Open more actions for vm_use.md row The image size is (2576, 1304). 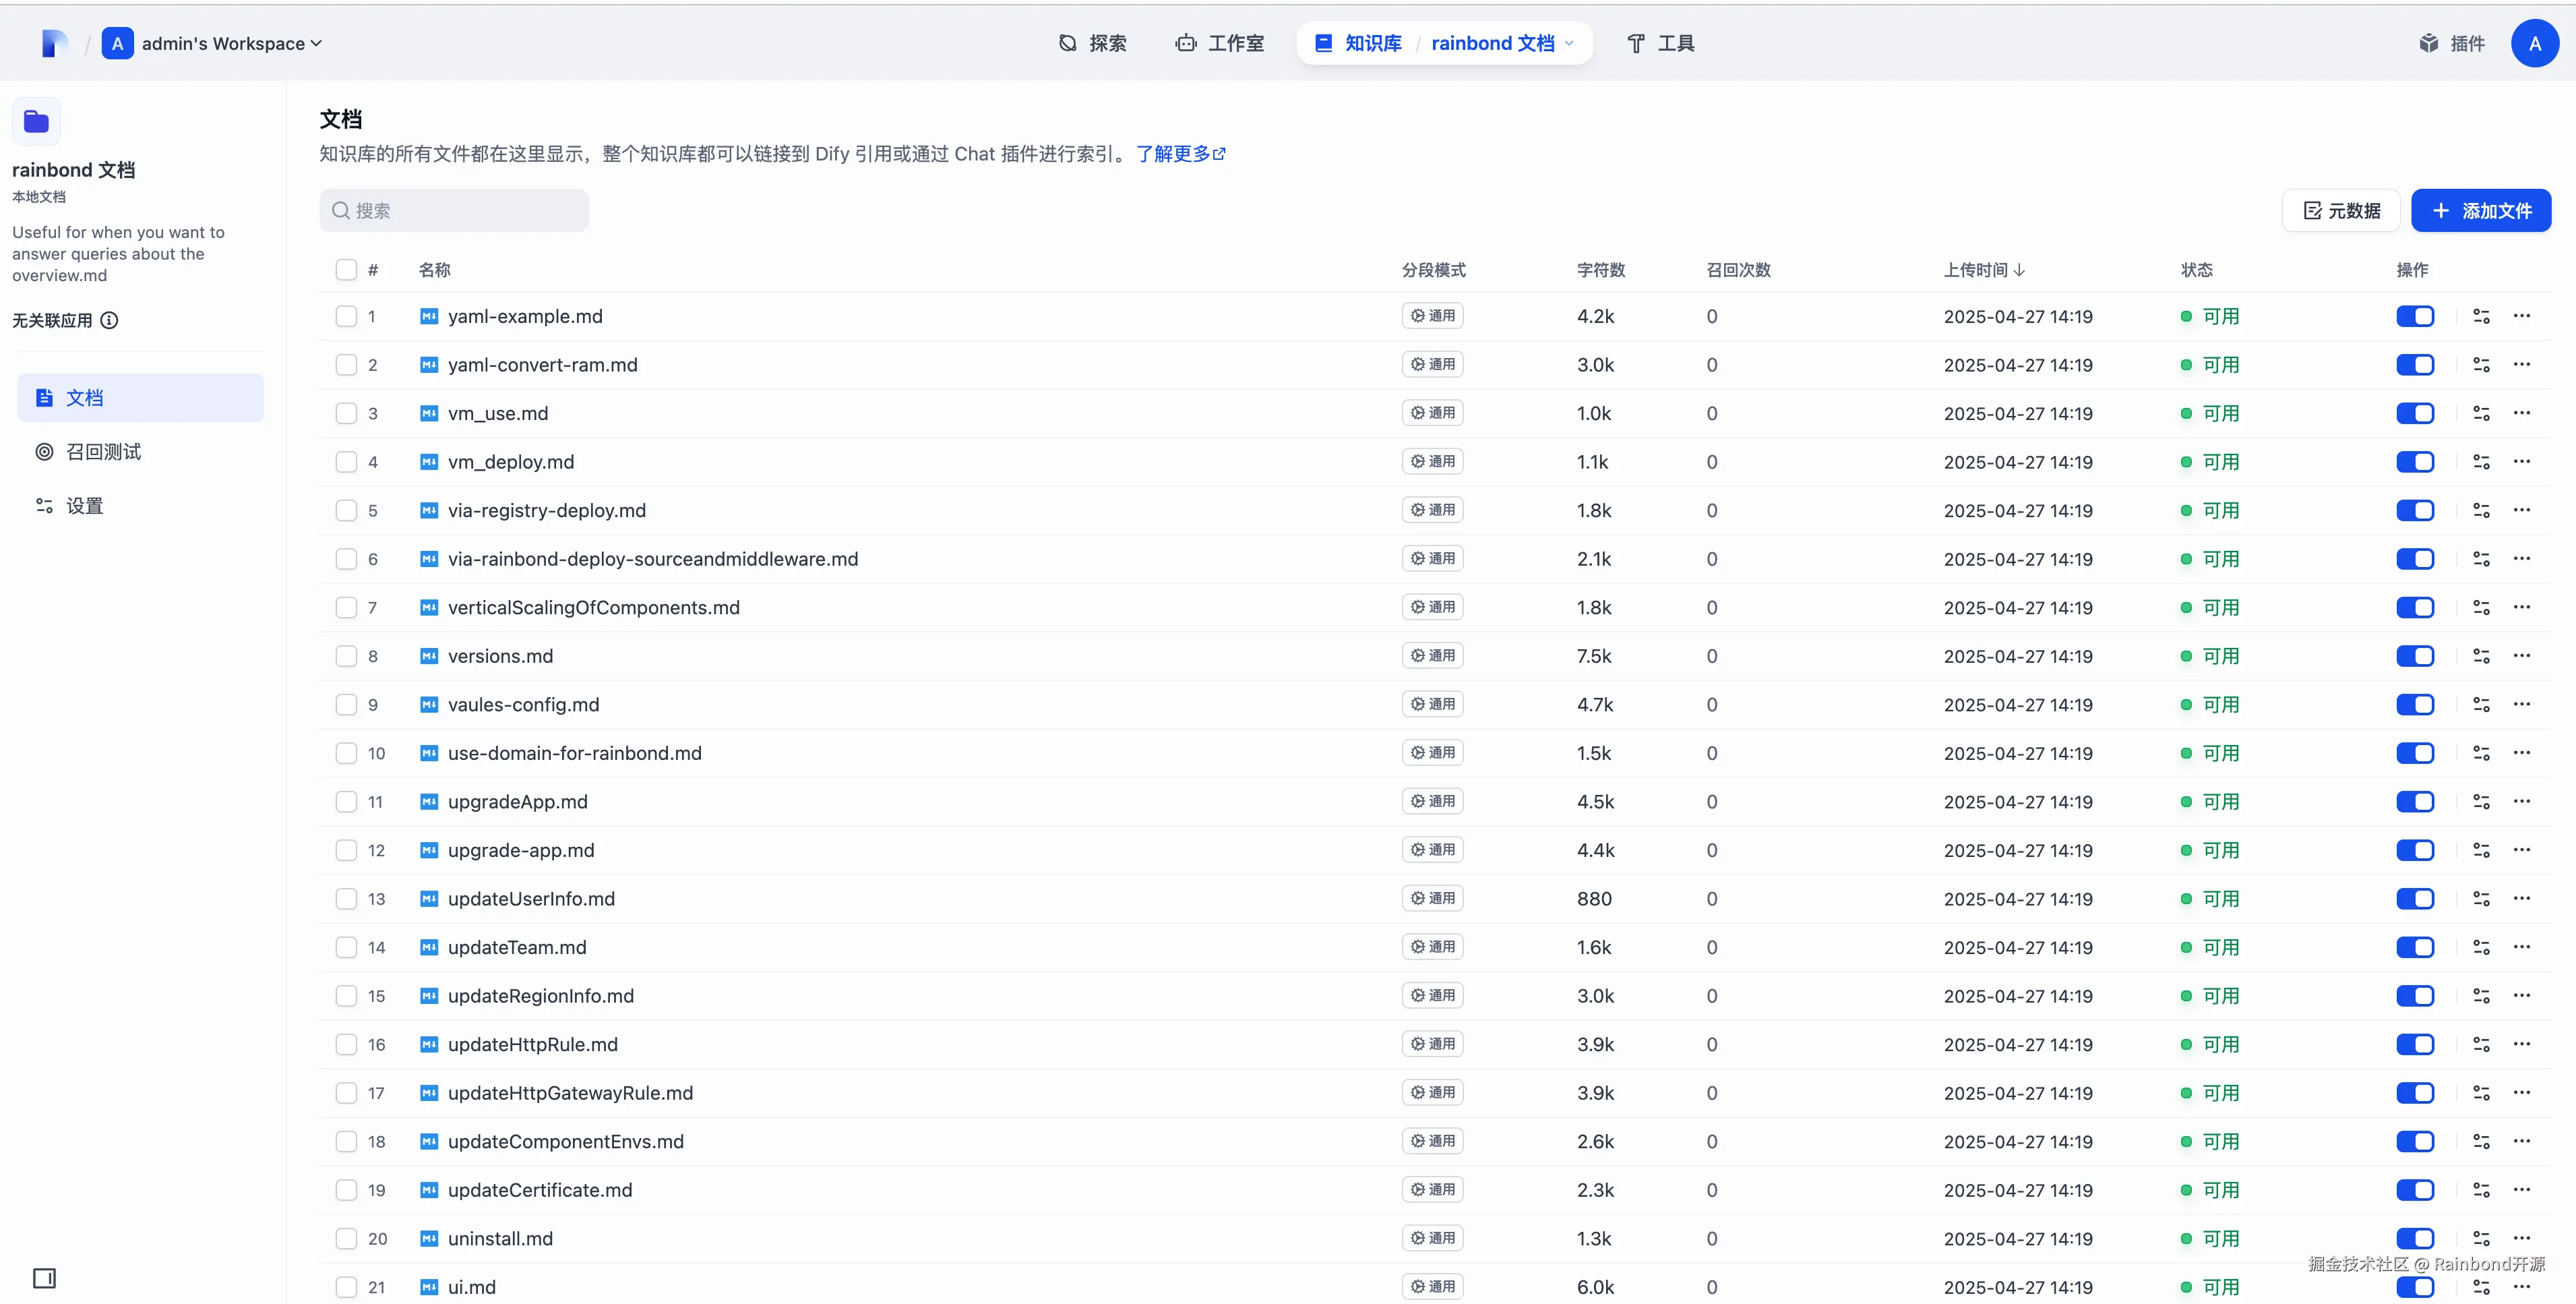pos(2522,413)
